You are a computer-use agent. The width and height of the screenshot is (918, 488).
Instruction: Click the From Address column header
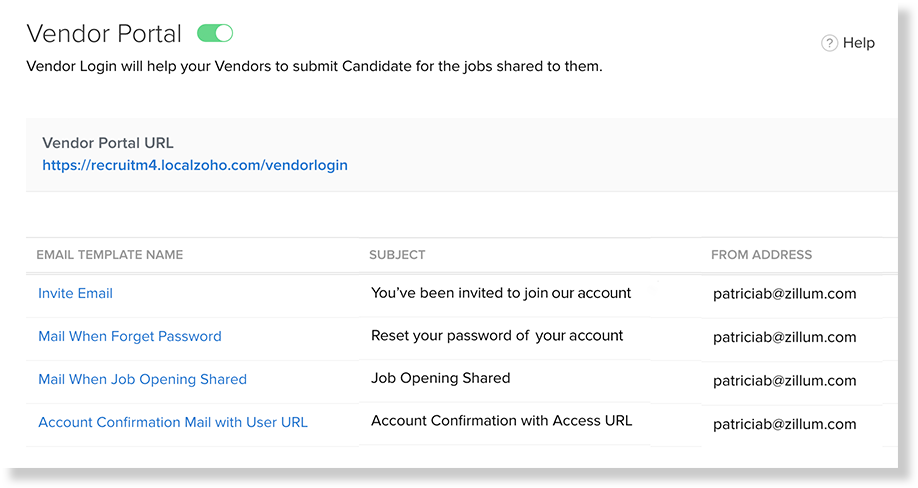[x=761, y=255]
